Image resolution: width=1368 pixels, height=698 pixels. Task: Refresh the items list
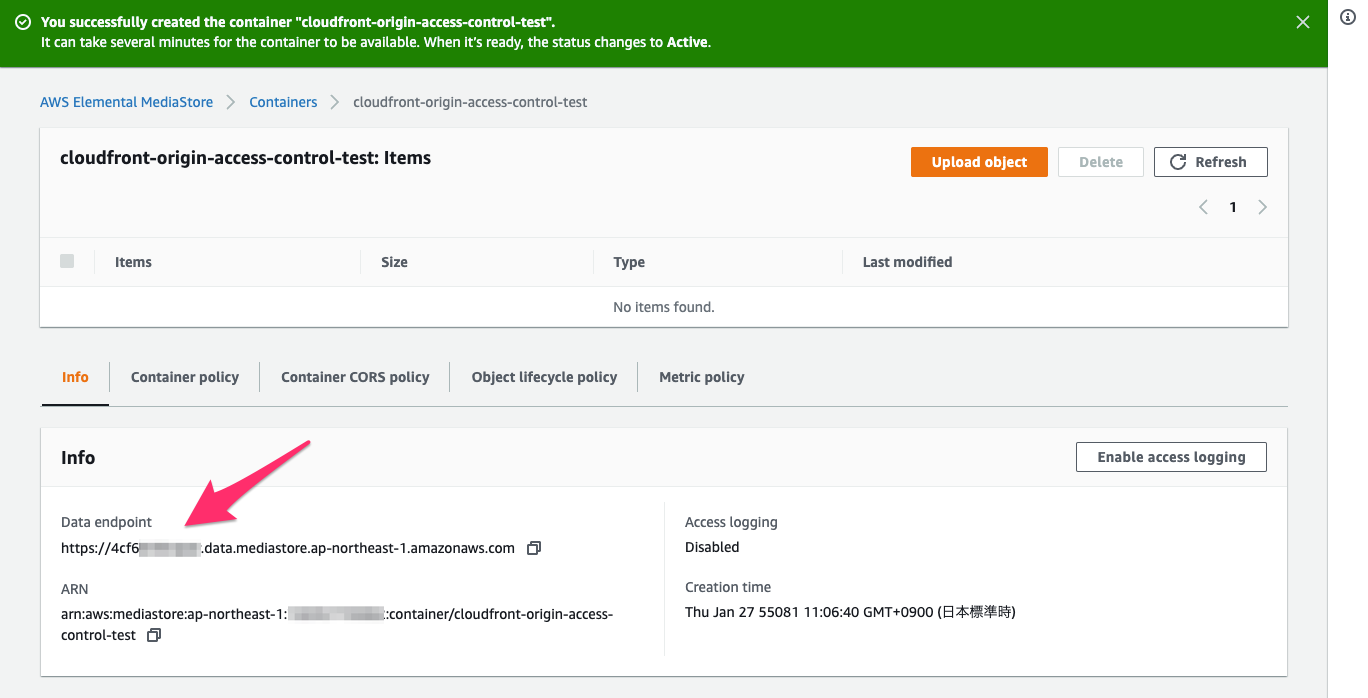[1210, 162]
